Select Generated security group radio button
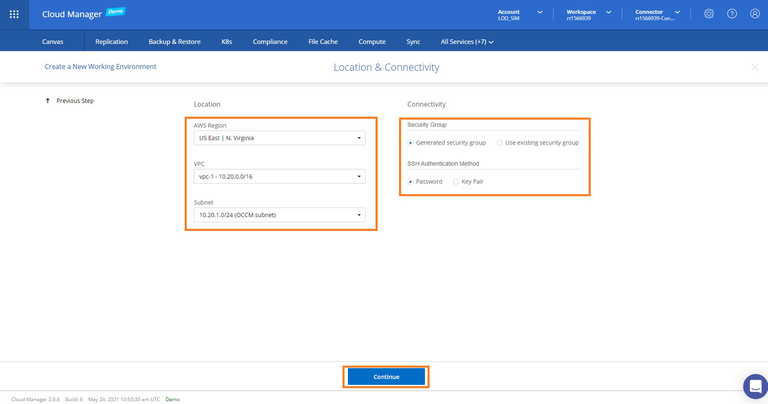768x404 pixels. [x=411, y=143]
